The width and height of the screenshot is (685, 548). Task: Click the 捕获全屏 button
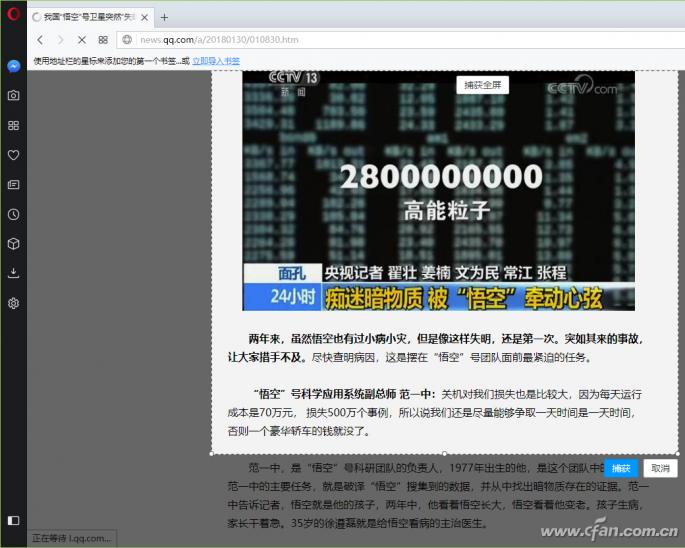coord(482,85)
